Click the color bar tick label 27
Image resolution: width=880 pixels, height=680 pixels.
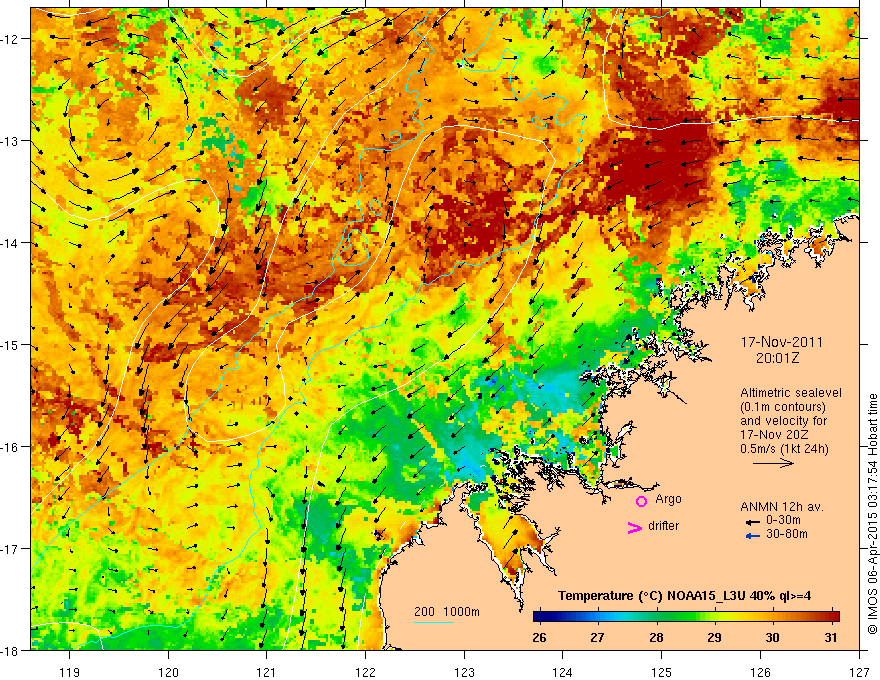[597, 638]
